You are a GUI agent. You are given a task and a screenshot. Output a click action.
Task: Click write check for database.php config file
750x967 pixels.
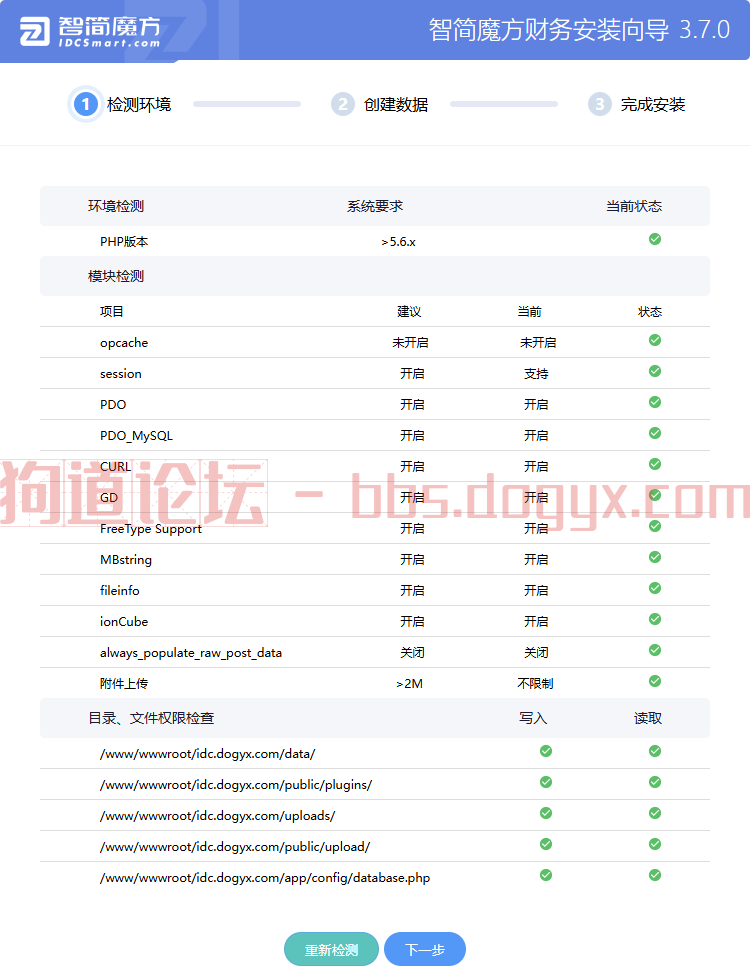click(x=546, y=875)
